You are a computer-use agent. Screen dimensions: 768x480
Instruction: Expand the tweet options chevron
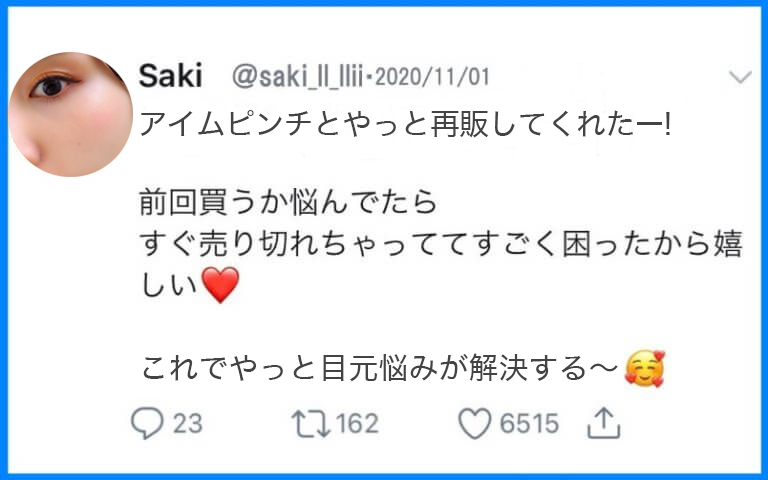(740, 77)
